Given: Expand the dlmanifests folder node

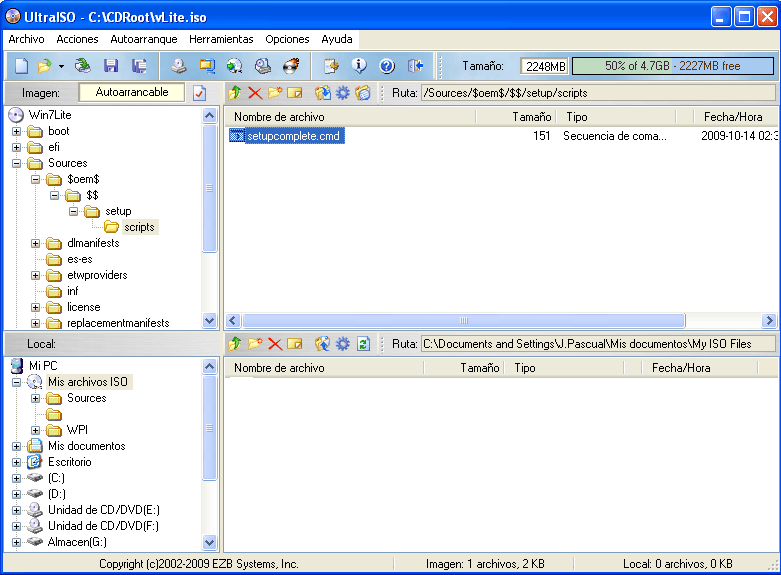Looking at the screenshot, I should tap(35, 243).
